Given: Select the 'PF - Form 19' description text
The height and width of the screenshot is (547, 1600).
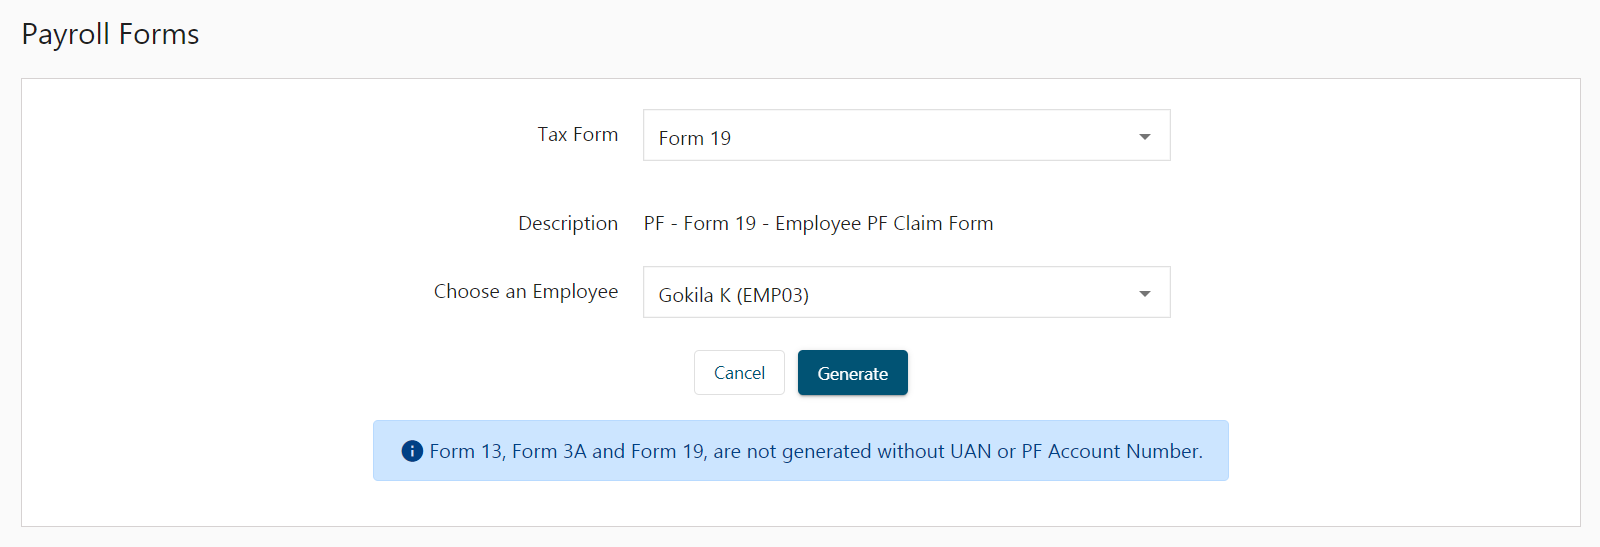Looking at the screenshot, I should pos(700,223).
